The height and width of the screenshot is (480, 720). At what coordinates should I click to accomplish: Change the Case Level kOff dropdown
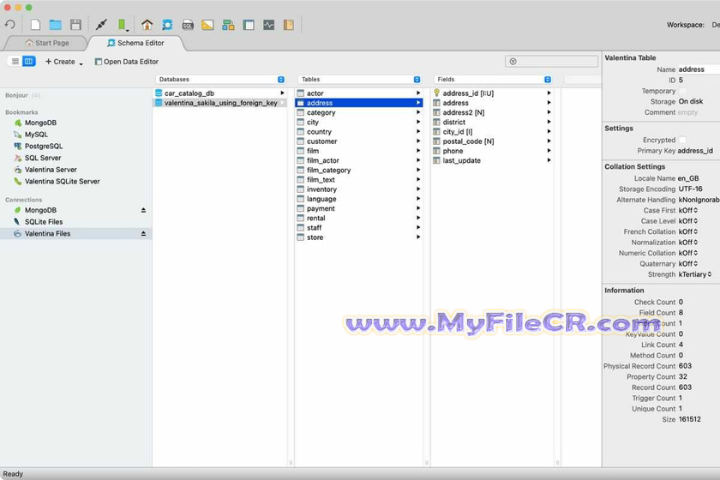pos(688,221)
